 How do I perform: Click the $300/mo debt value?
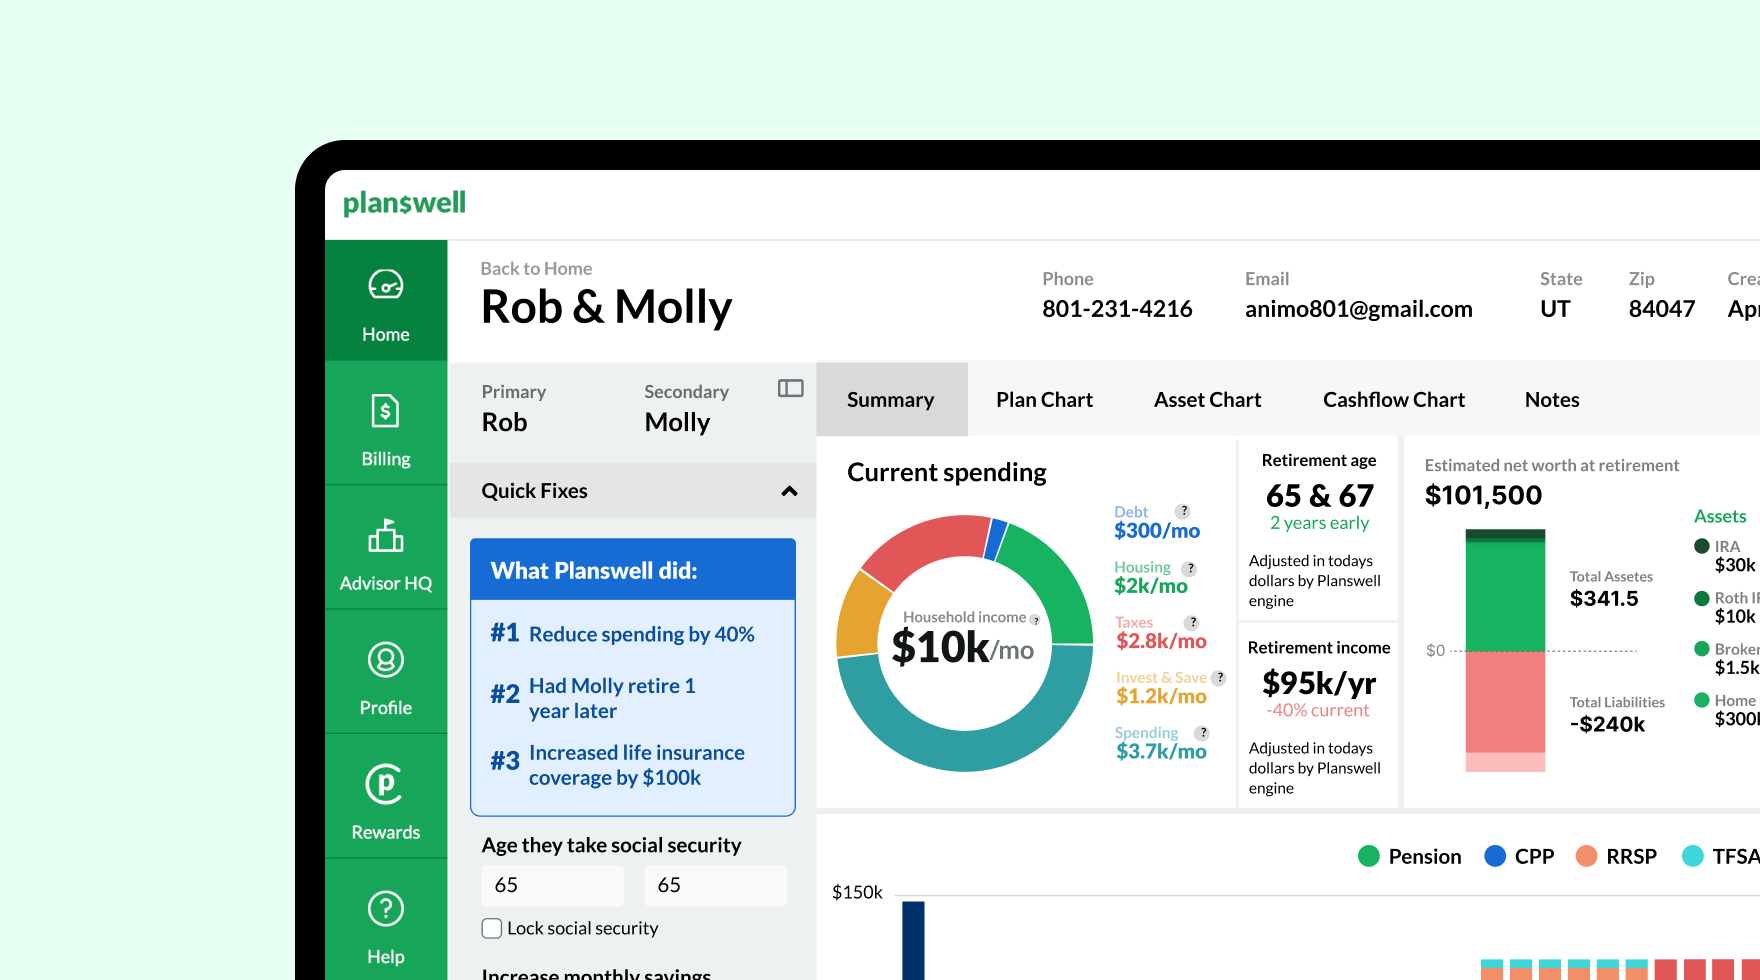tap(1157, 531)
